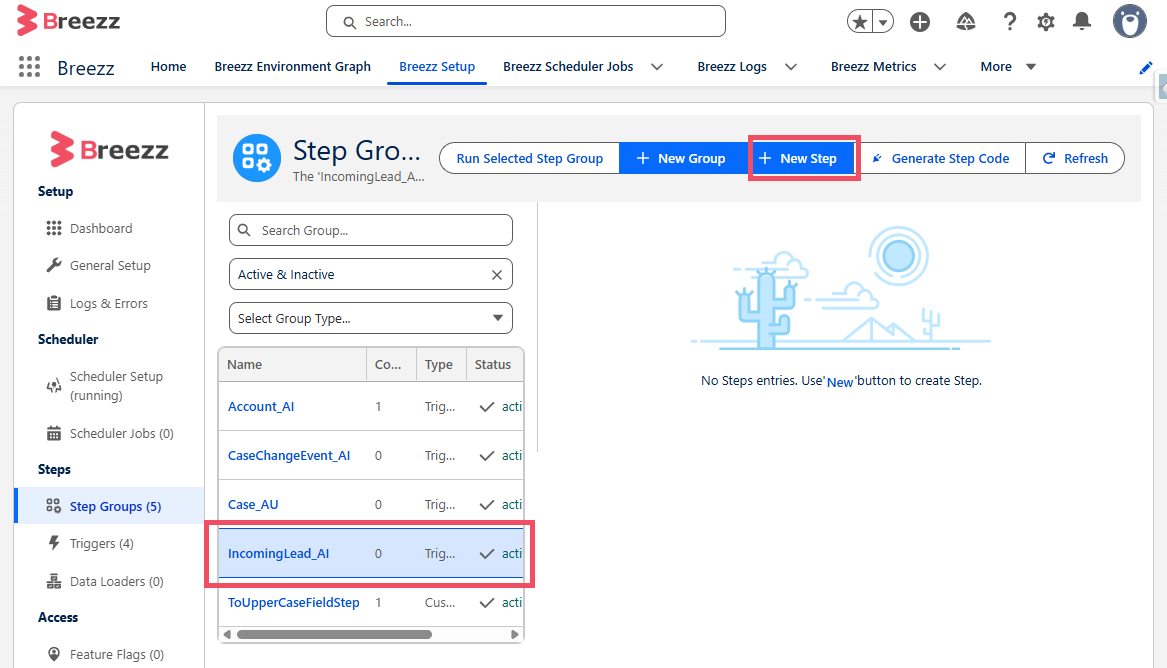Open the Trailhead guidance icon

[x=965, y=22]
